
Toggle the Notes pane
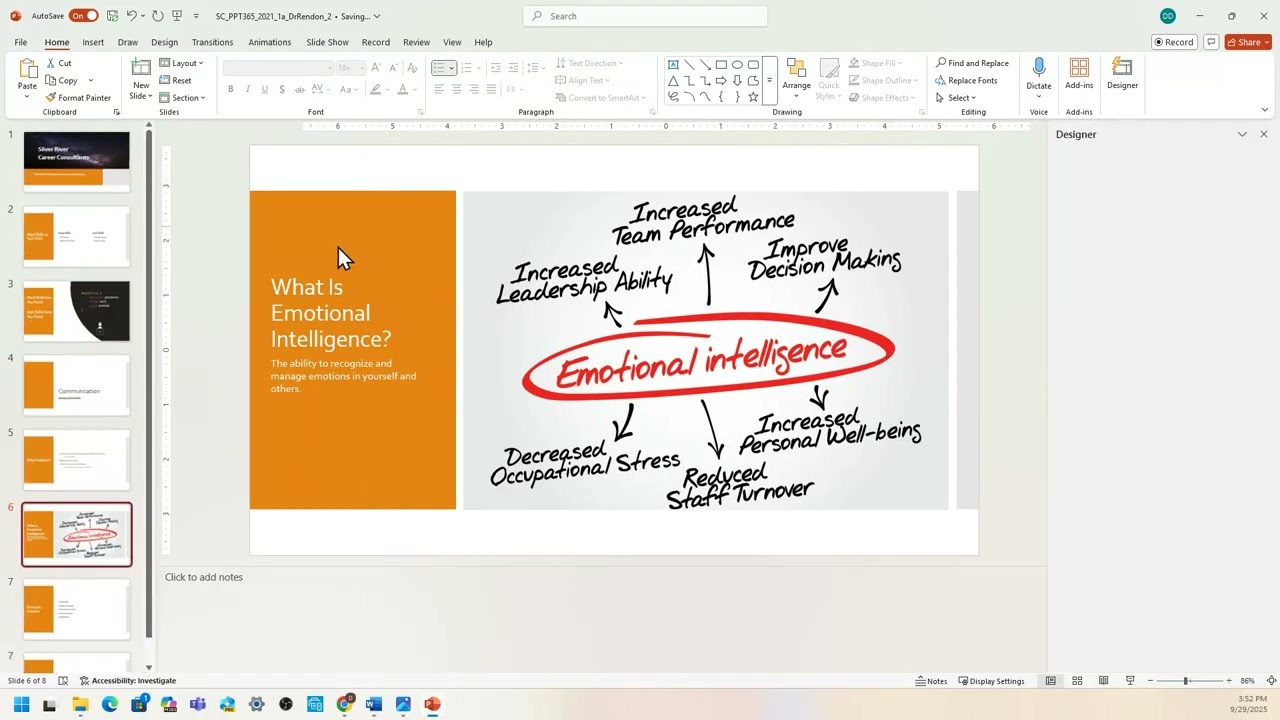(x=931, y=681)
